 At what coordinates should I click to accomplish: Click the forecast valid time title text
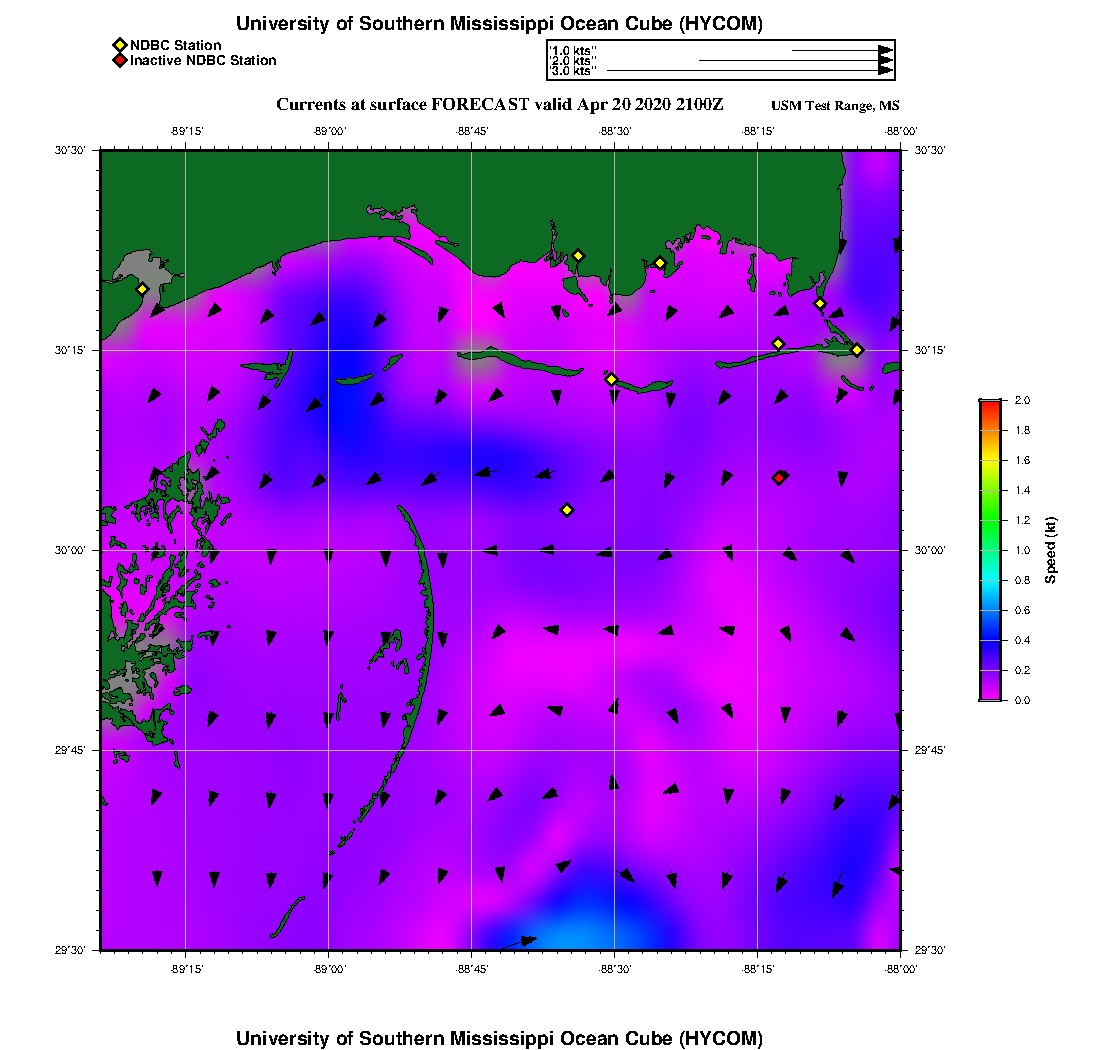point(499,105)
